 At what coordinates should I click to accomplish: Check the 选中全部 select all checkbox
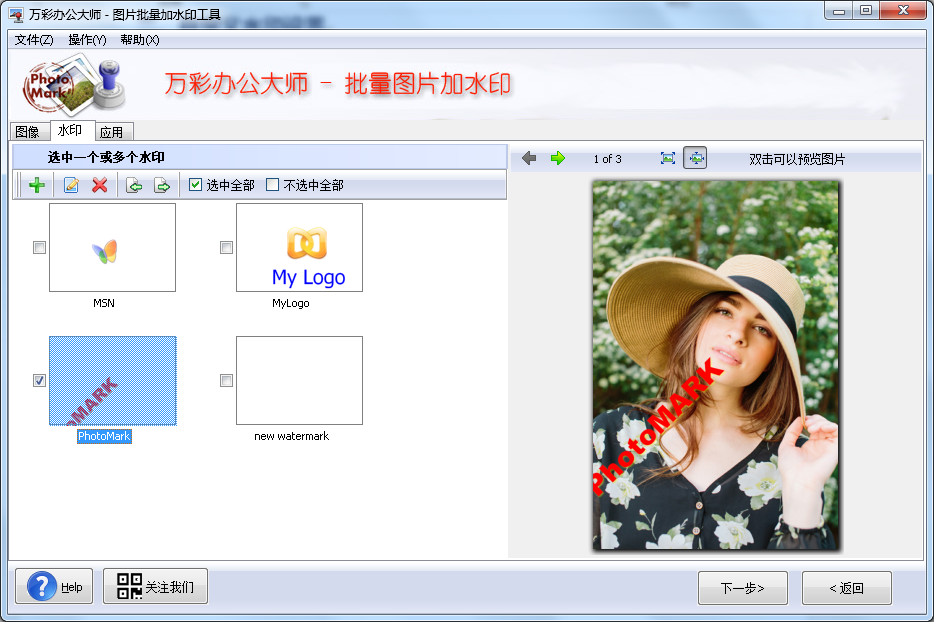click(196, 185)
